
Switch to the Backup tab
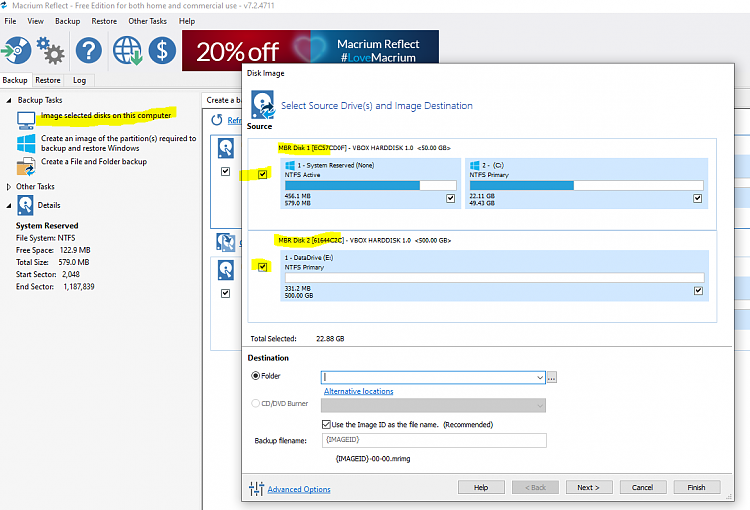click(x=15, y=80)
